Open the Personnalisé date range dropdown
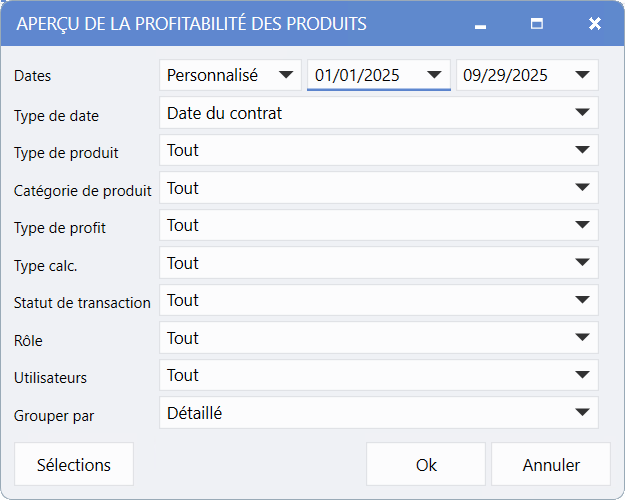Screen dimensions: 625x500 pyautogui.click(x=287, y=75)
